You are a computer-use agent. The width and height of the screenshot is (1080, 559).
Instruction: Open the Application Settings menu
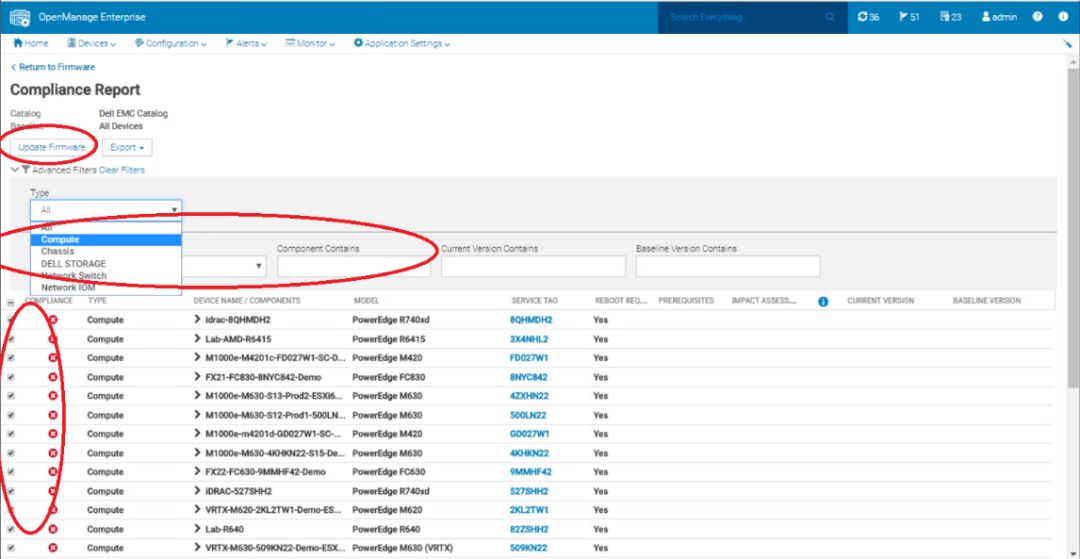(x=402, y=43)
